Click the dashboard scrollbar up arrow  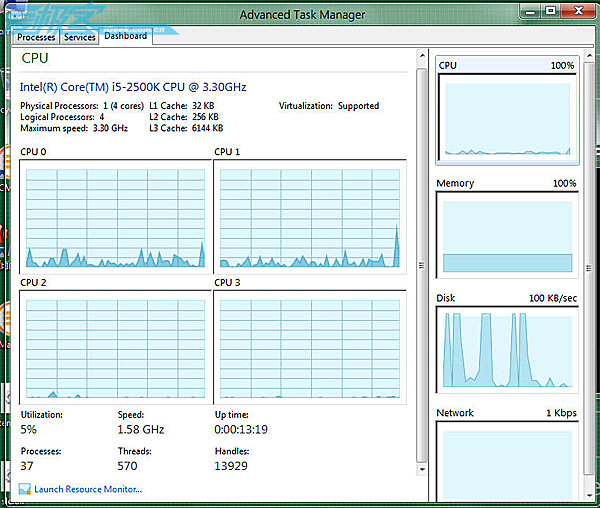(421, 53)
